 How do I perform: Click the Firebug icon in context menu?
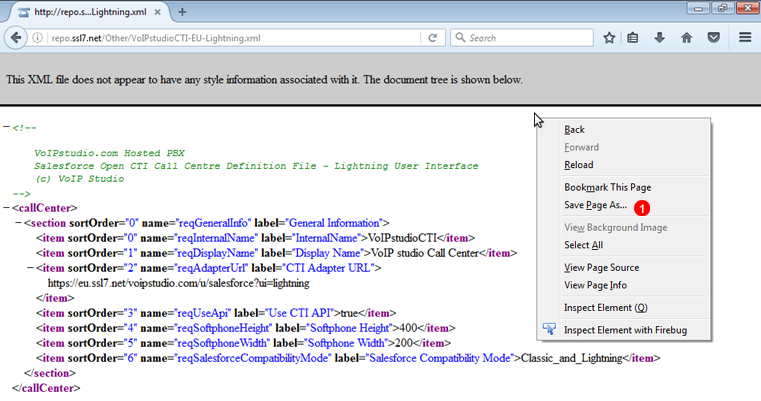[549, 329]
